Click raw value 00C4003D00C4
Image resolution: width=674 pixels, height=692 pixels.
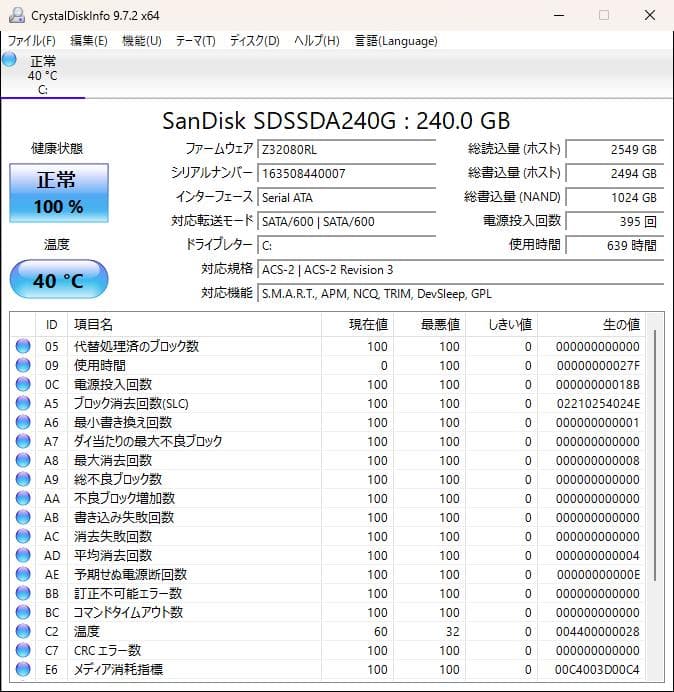597,669
